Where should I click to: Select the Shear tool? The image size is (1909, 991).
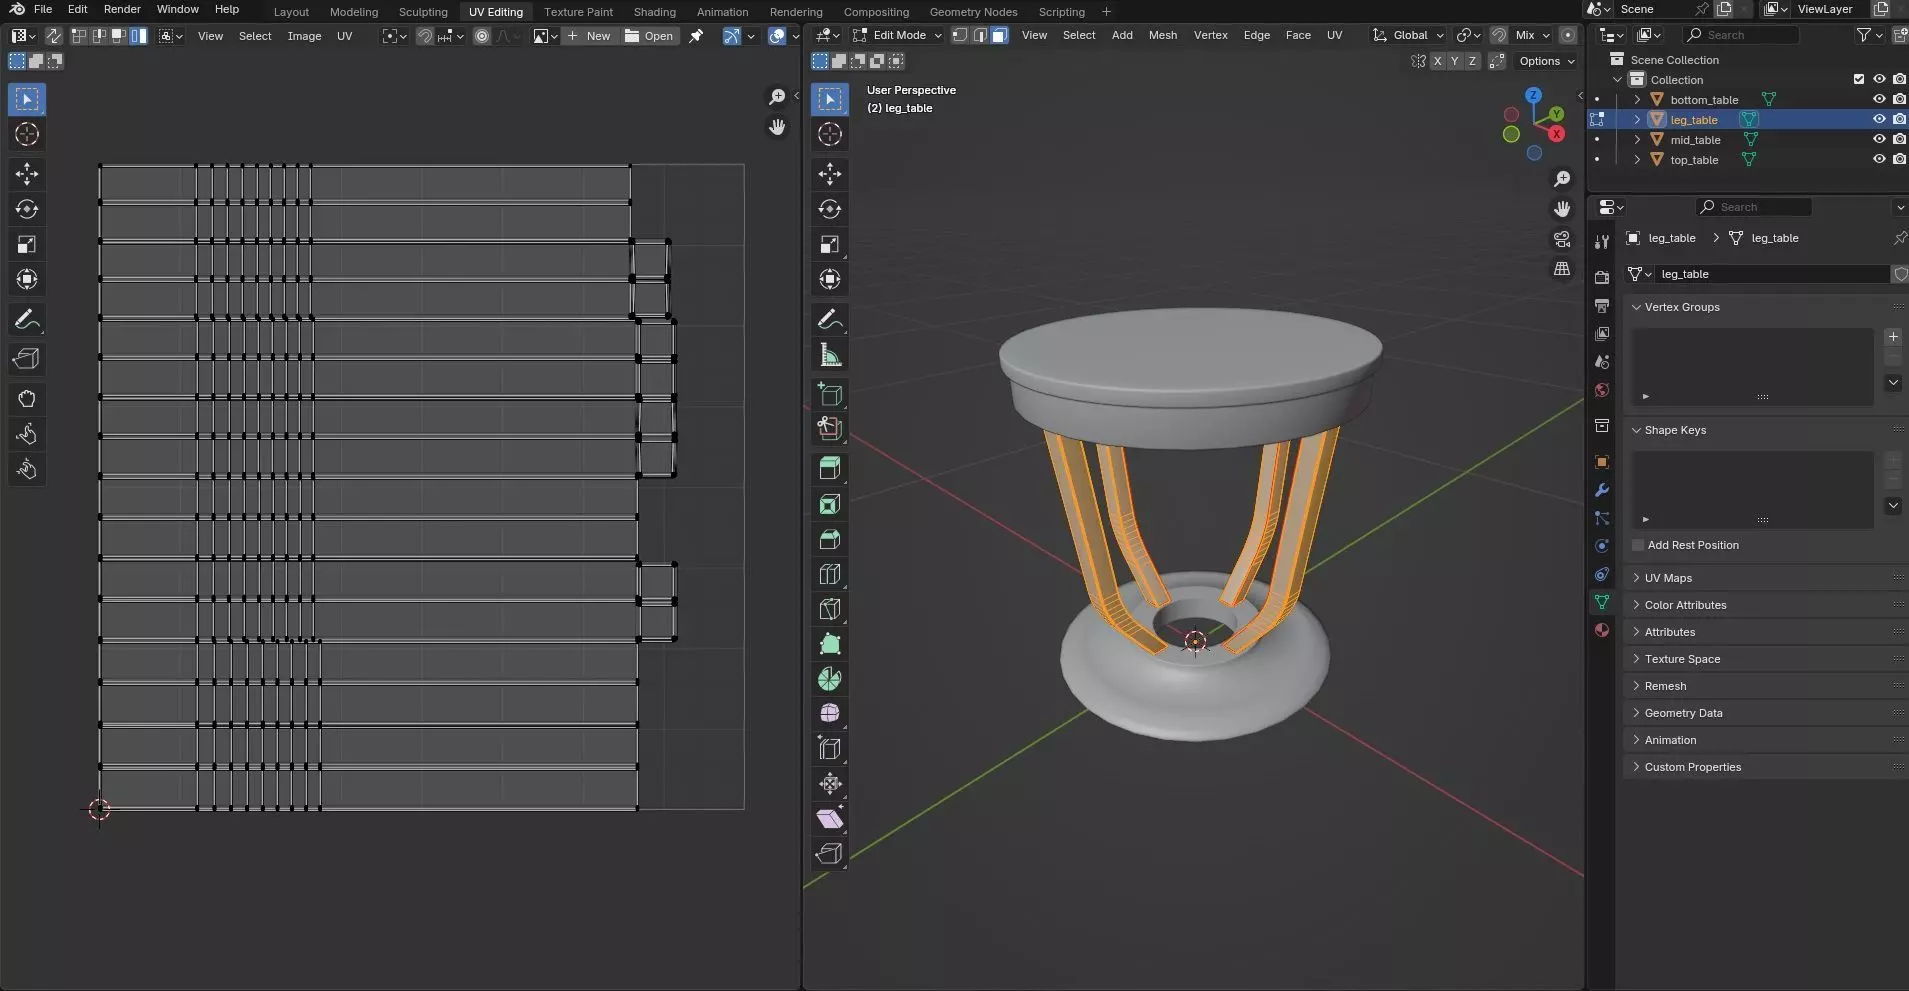[830, 818]
